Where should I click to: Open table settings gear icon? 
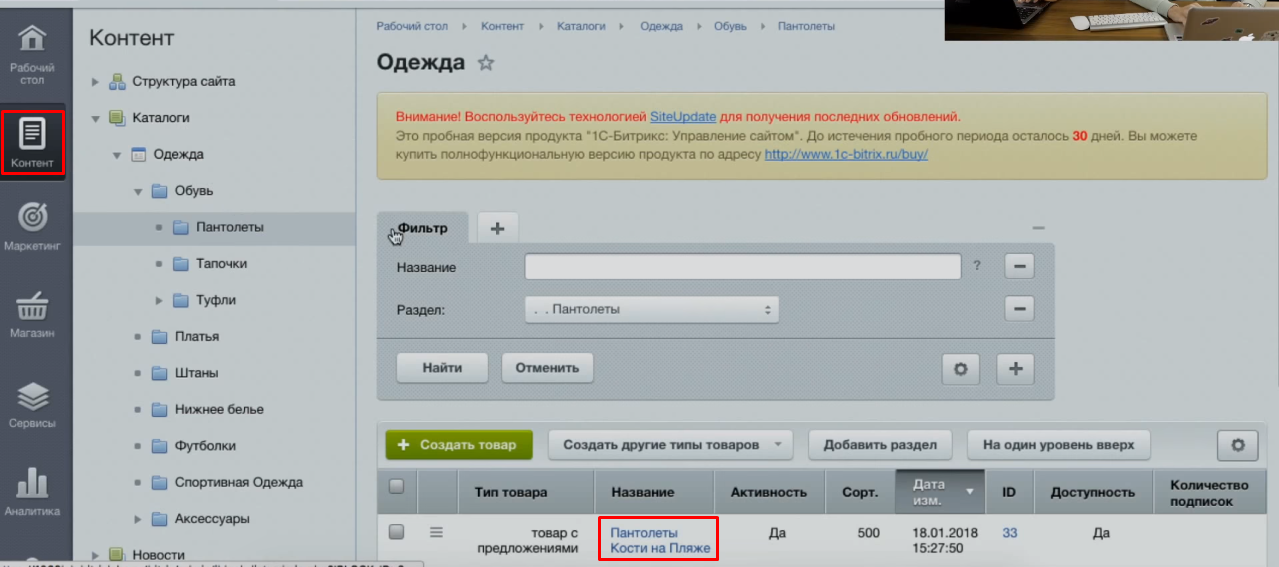click(1237, 445)
